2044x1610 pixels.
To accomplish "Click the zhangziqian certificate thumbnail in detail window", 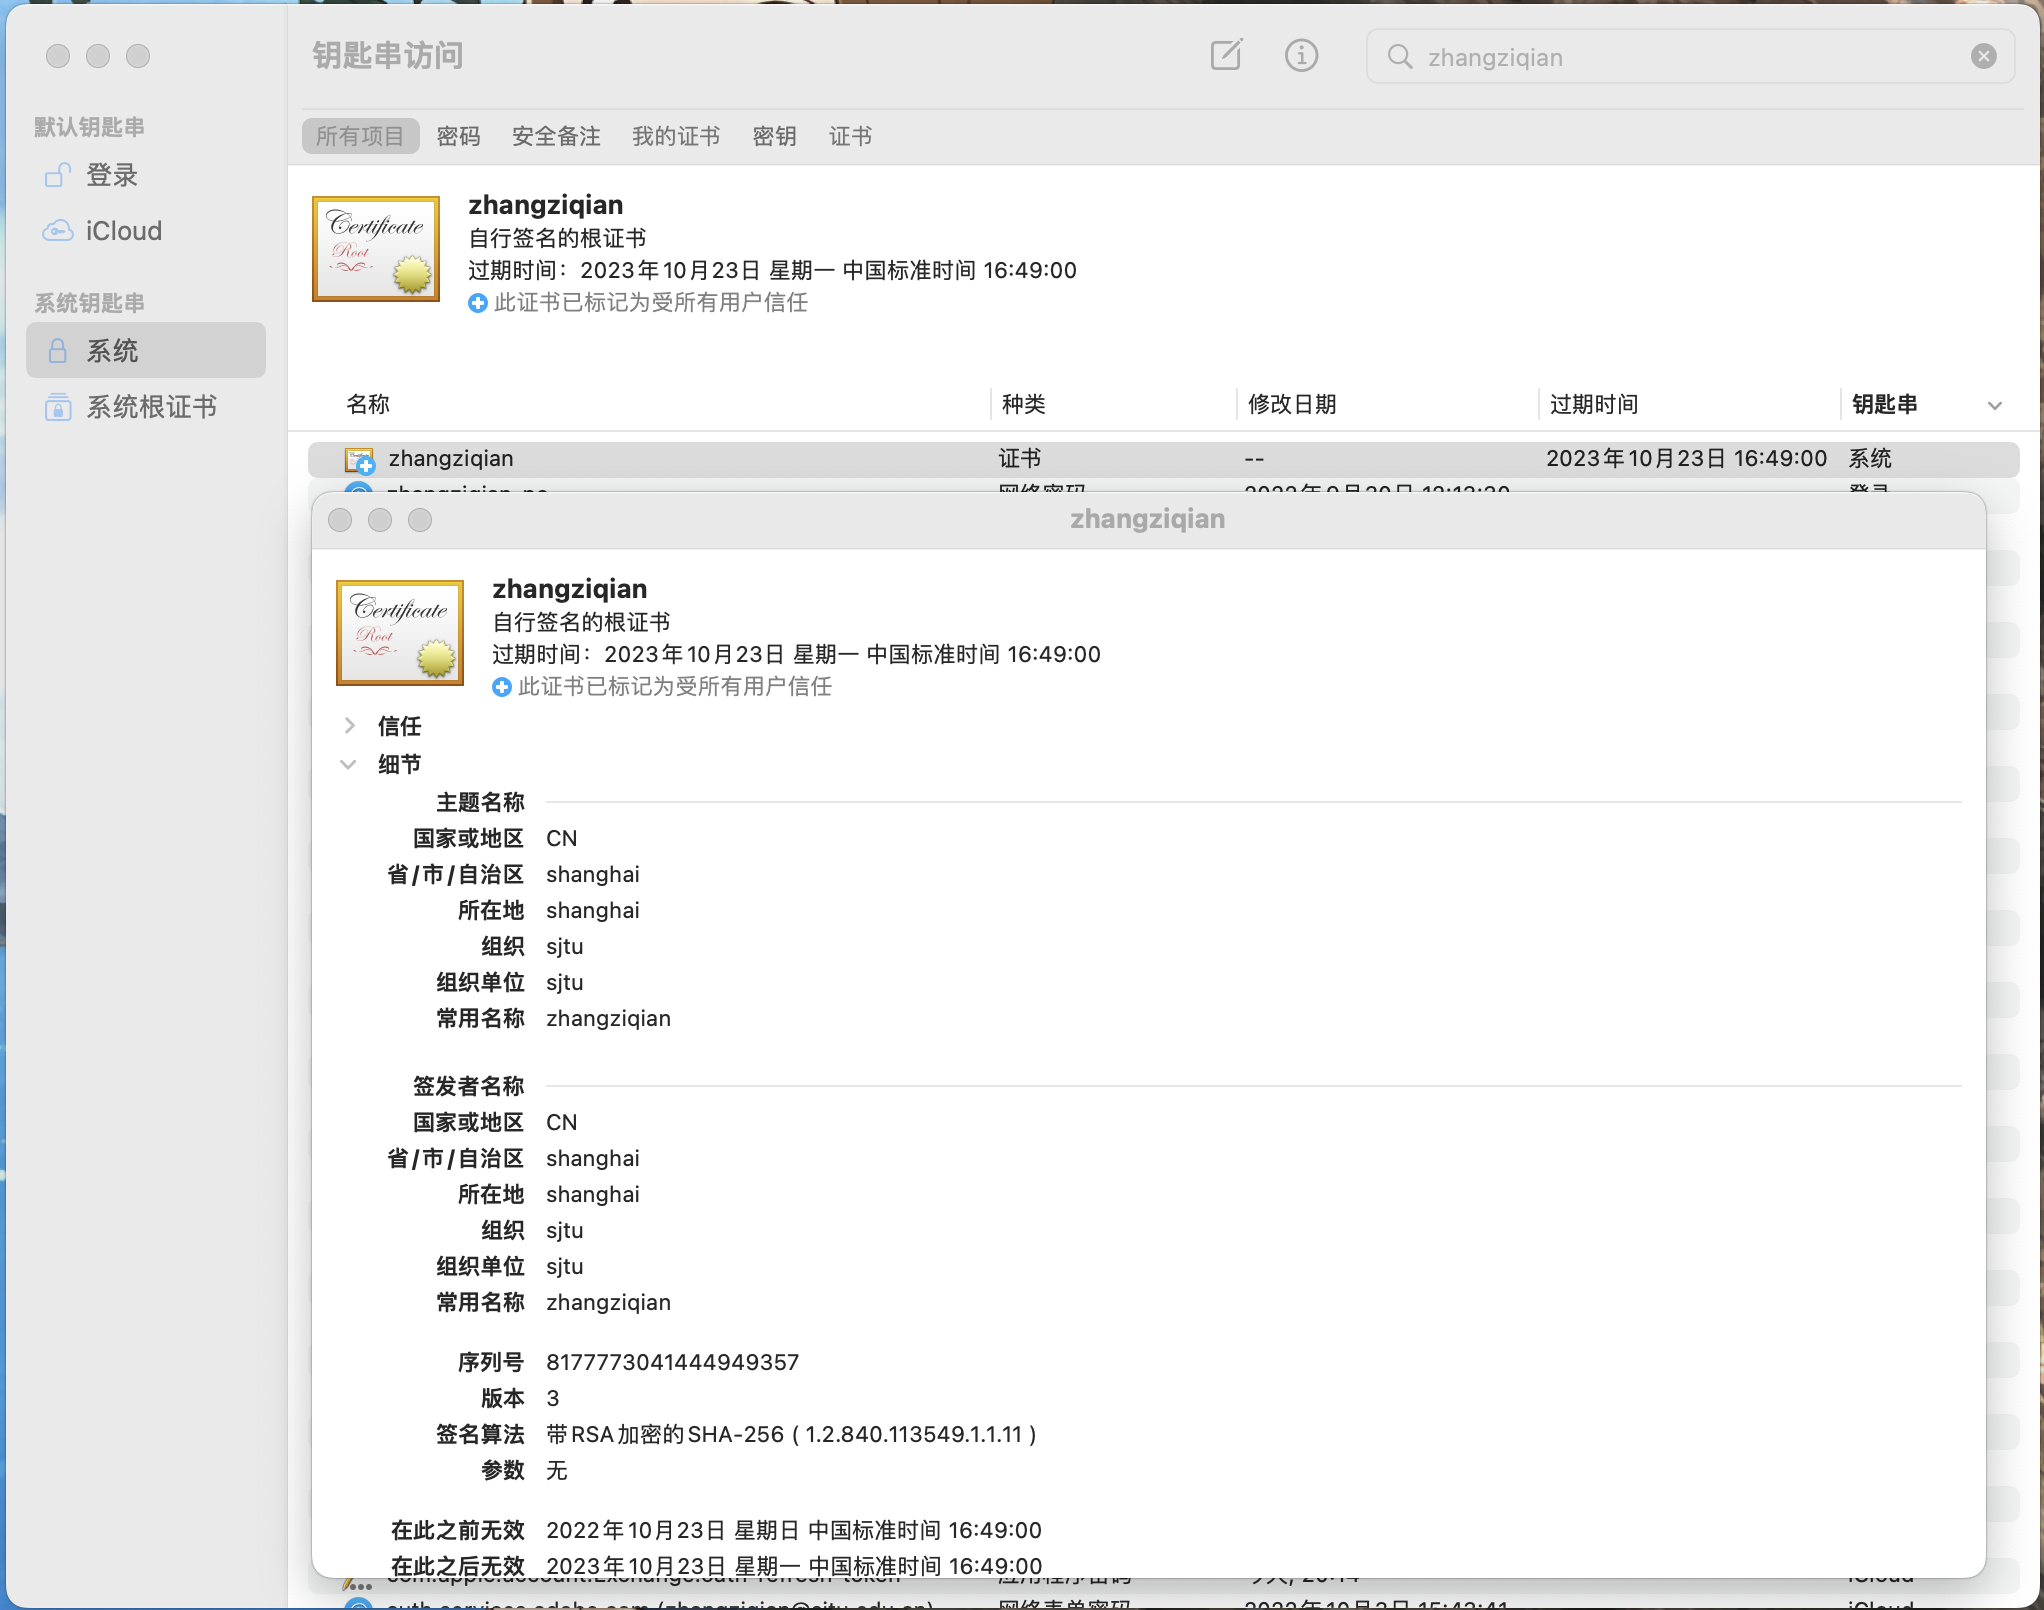I will click(399, 632).
